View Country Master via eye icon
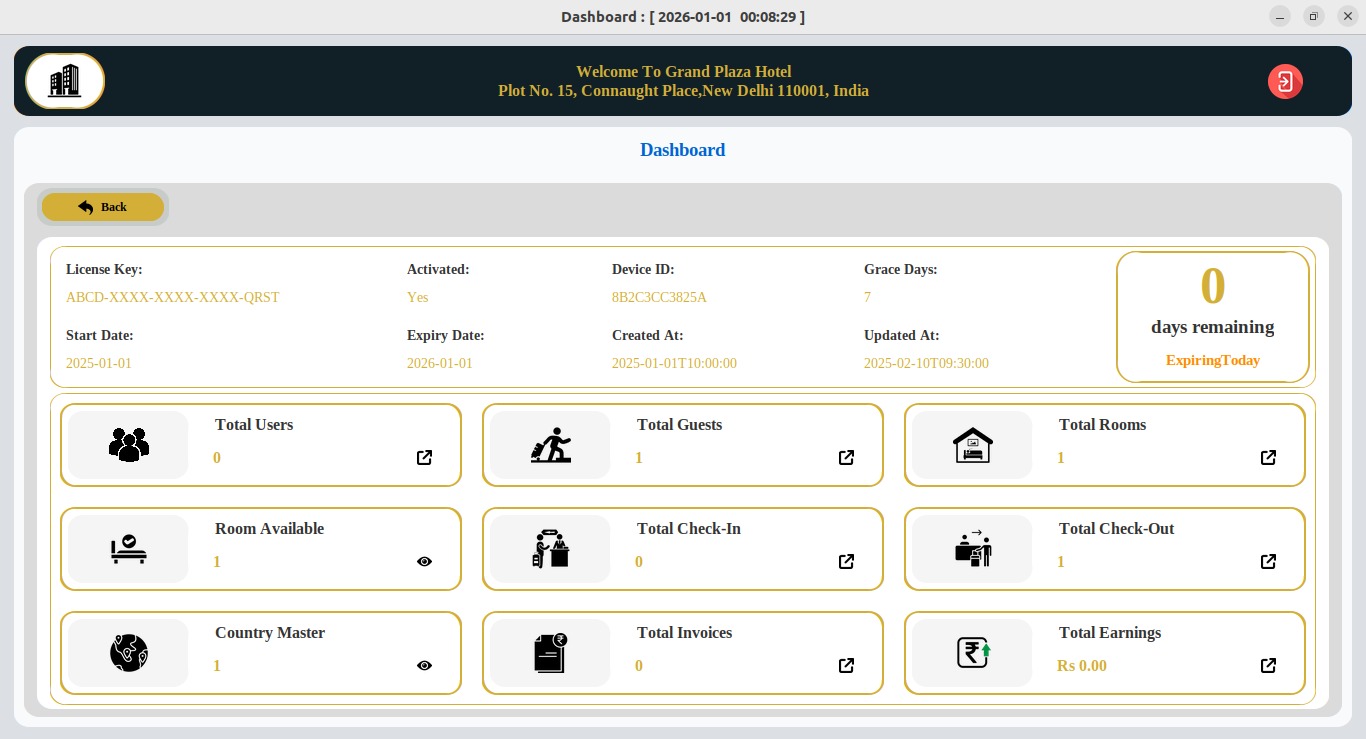Screen dimensions: 1366x739 (424, 666)
